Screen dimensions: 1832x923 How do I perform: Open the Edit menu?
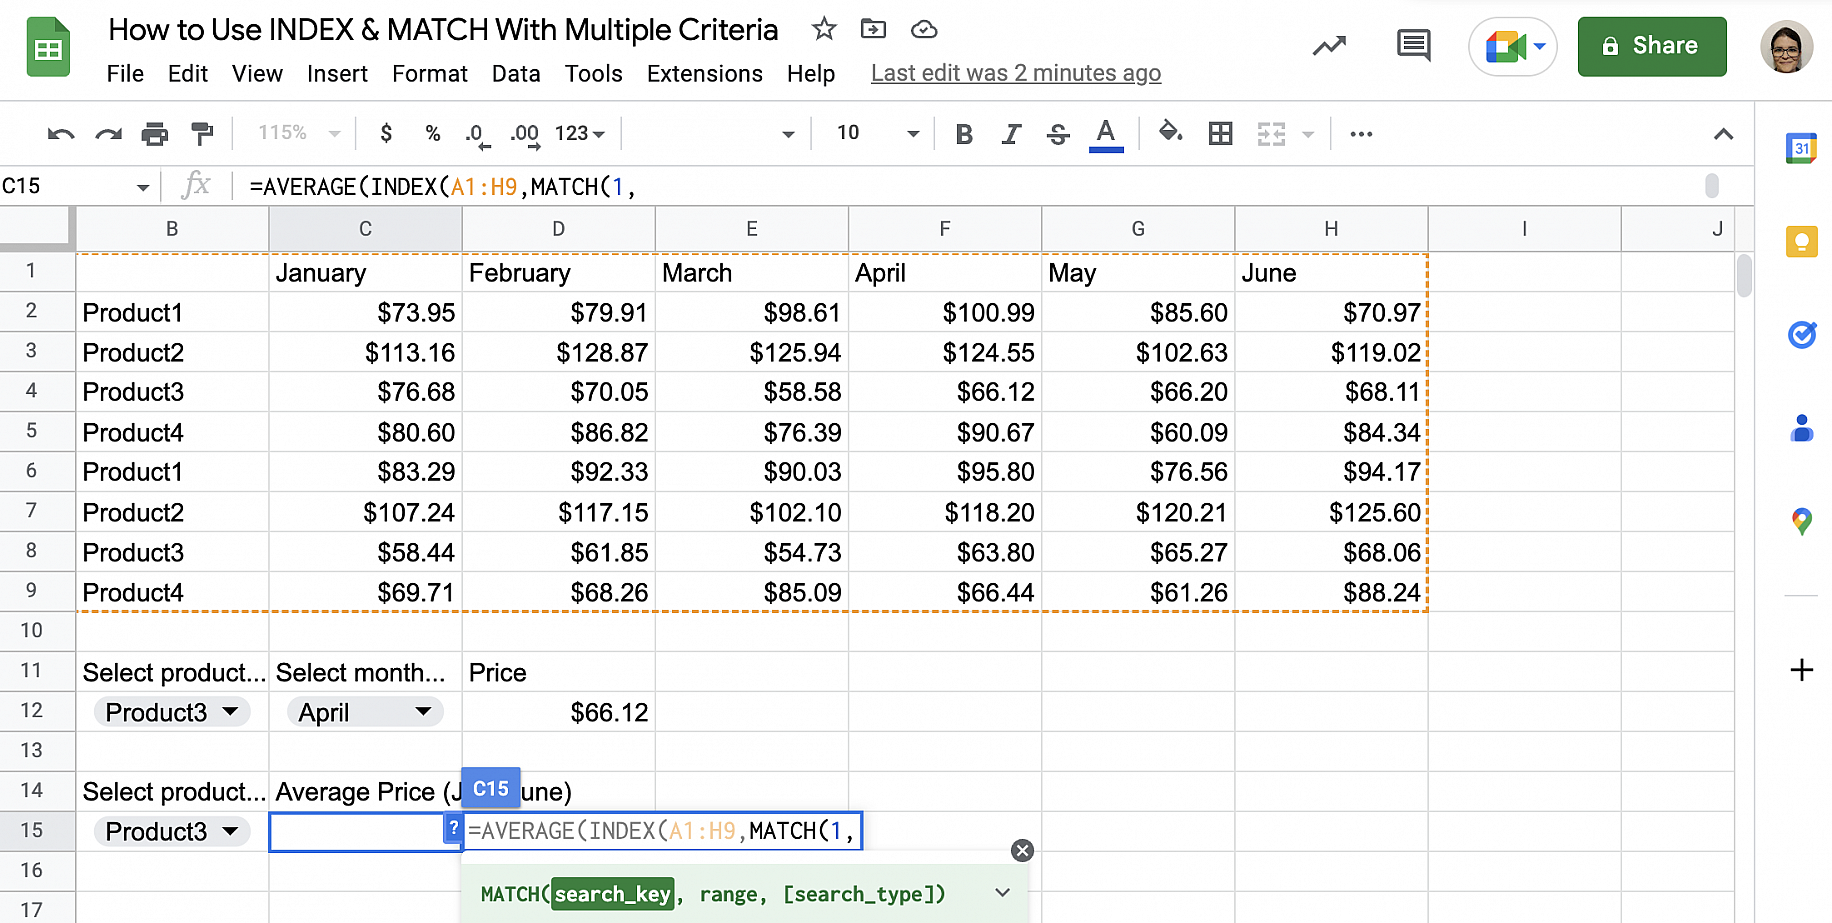(x=188, y=74)
